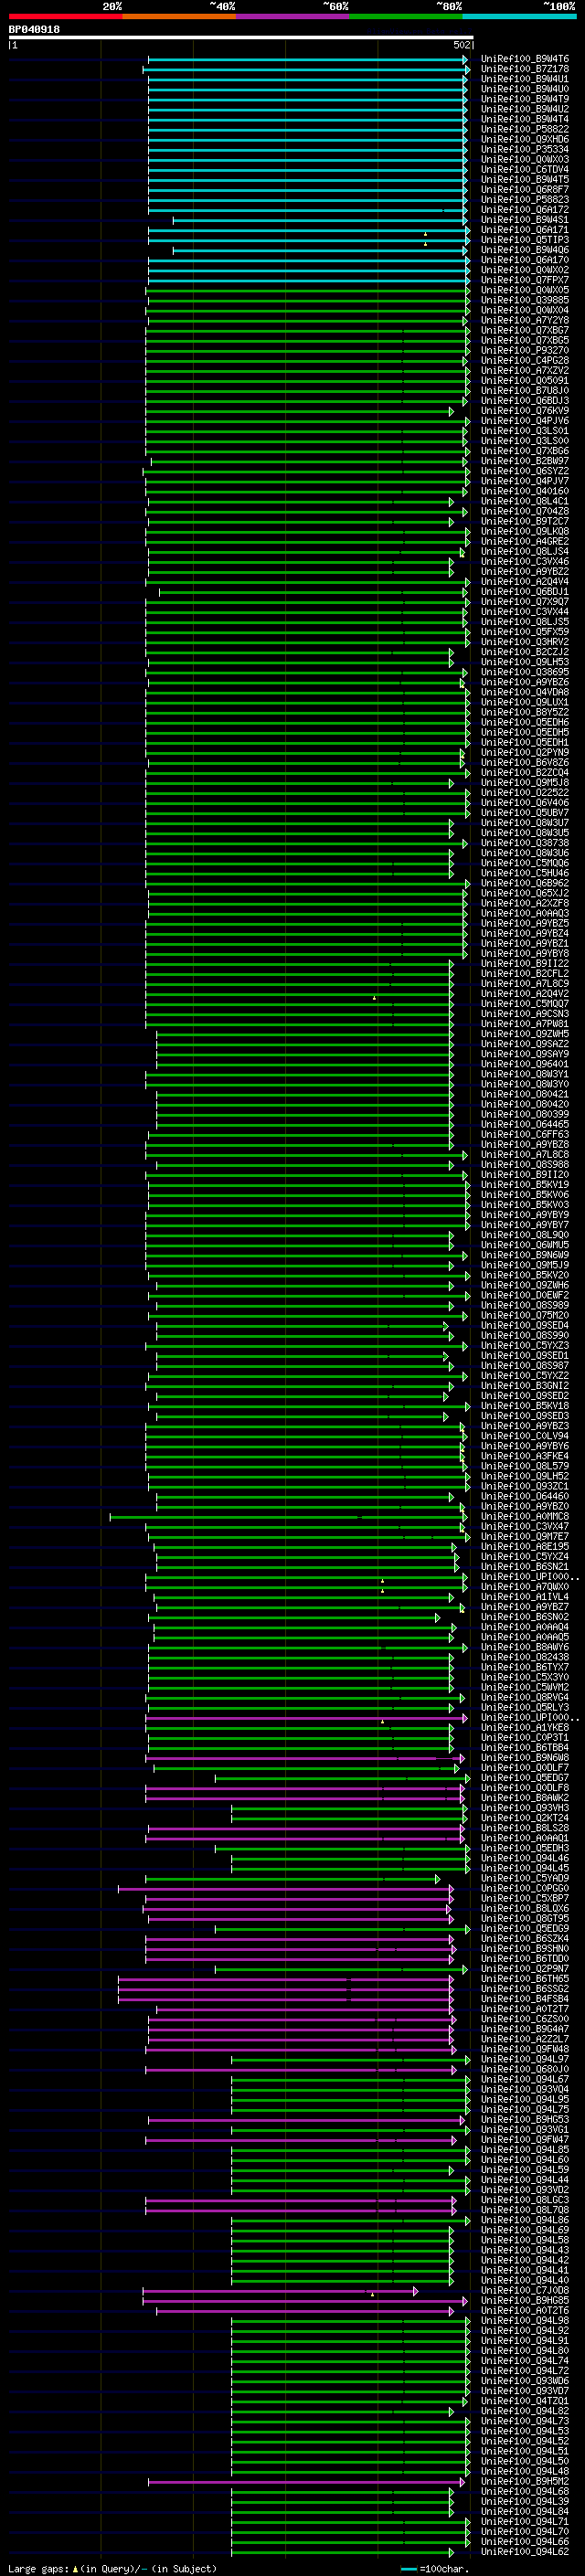
Task: Click label UniRef100_Q6BDJ3
Action: (524, 401)
